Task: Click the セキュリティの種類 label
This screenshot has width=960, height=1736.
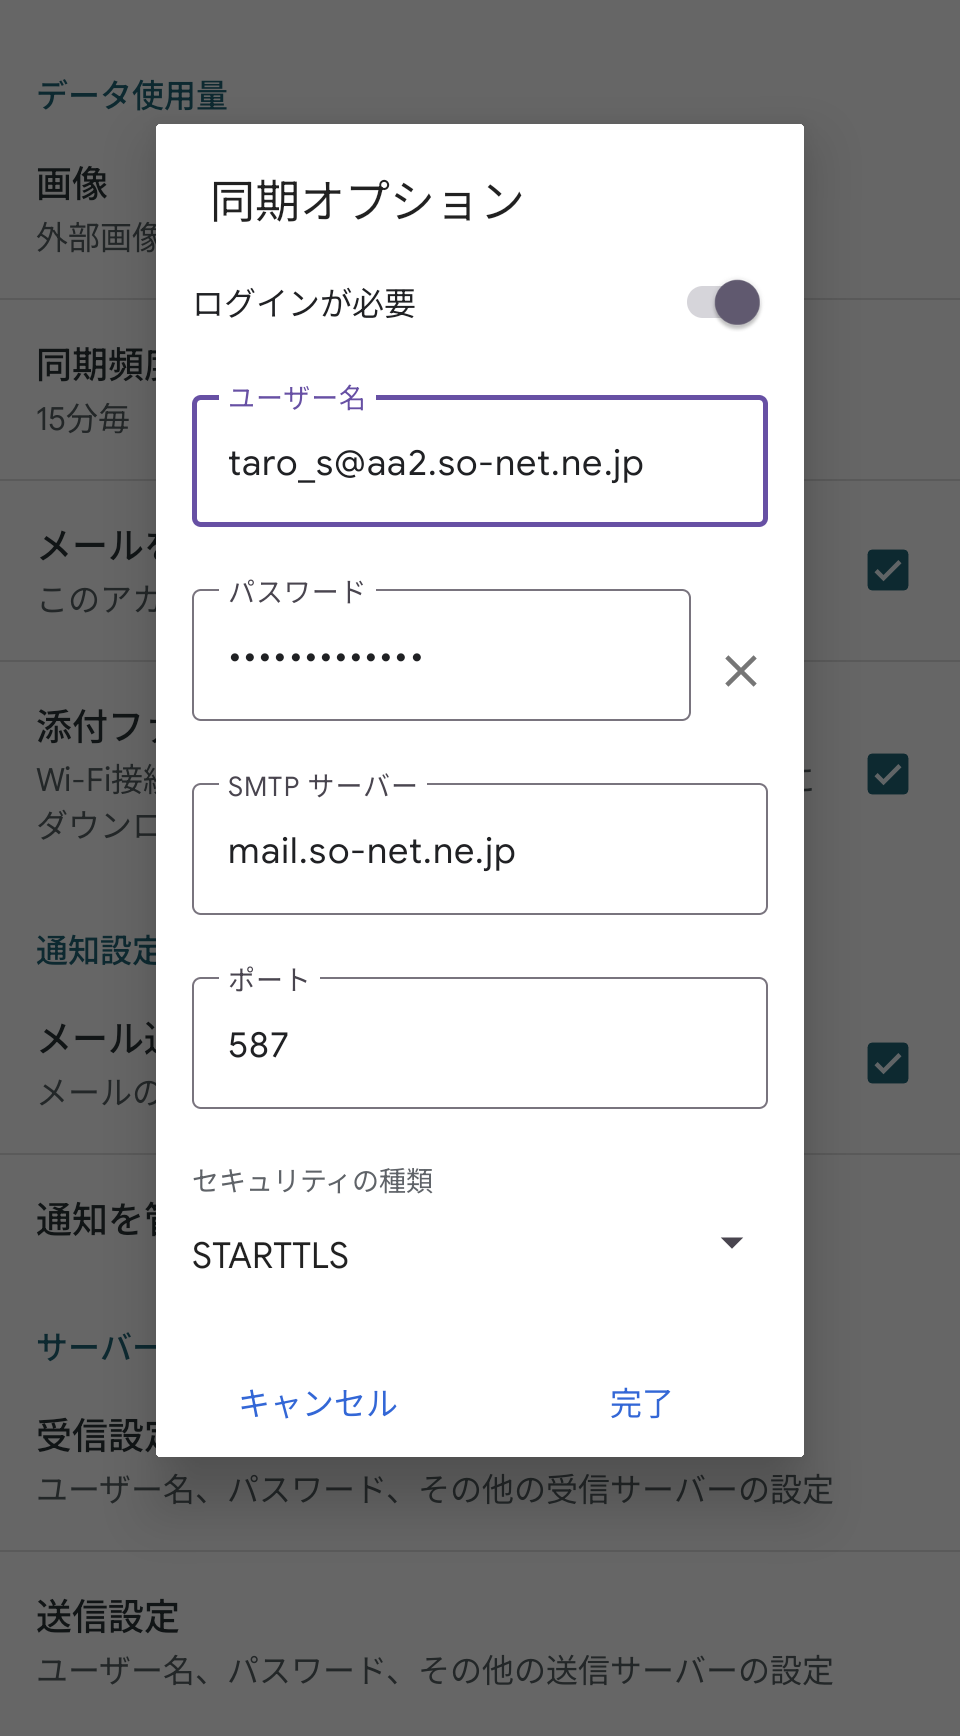Action: click(x=313, y=1181)
